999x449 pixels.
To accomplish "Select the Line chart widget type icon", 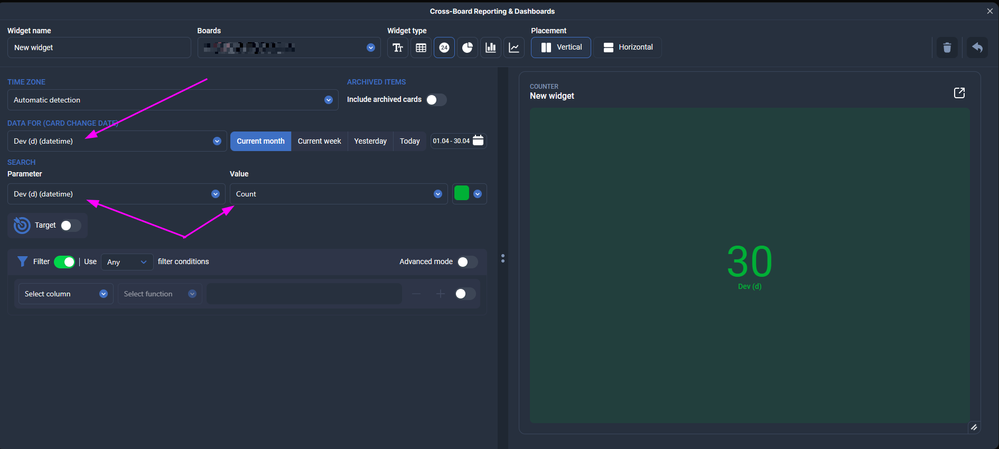I will (514, 48).
